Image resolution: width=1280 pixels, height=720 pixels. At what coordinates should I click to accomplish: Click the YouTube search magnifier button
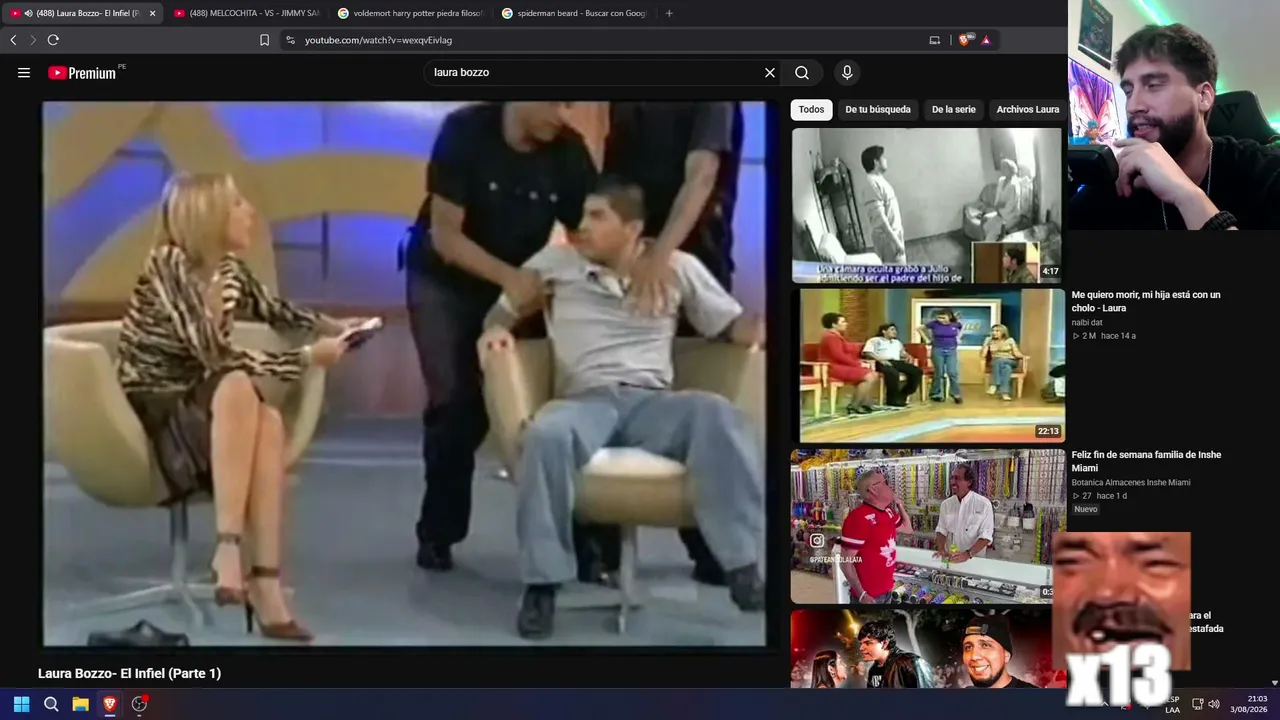pyautogui.click(x=802, y=72)
